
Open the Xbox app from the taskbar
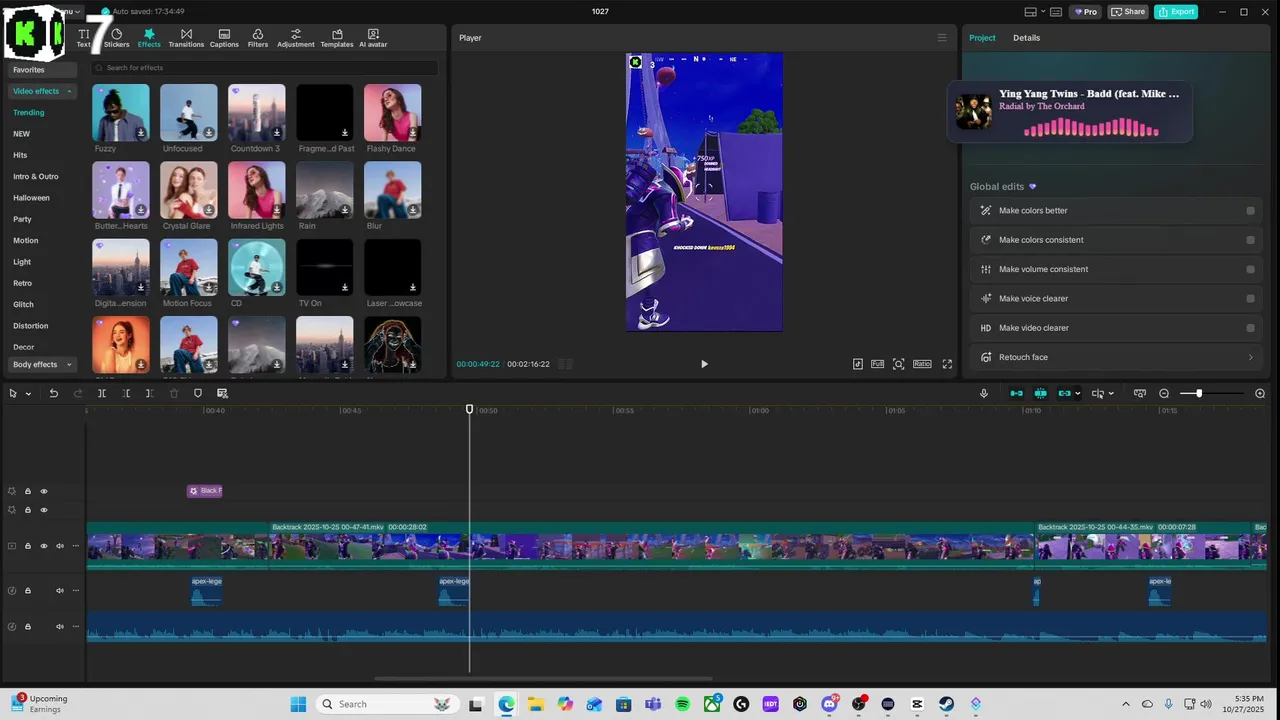coord(712,704)
